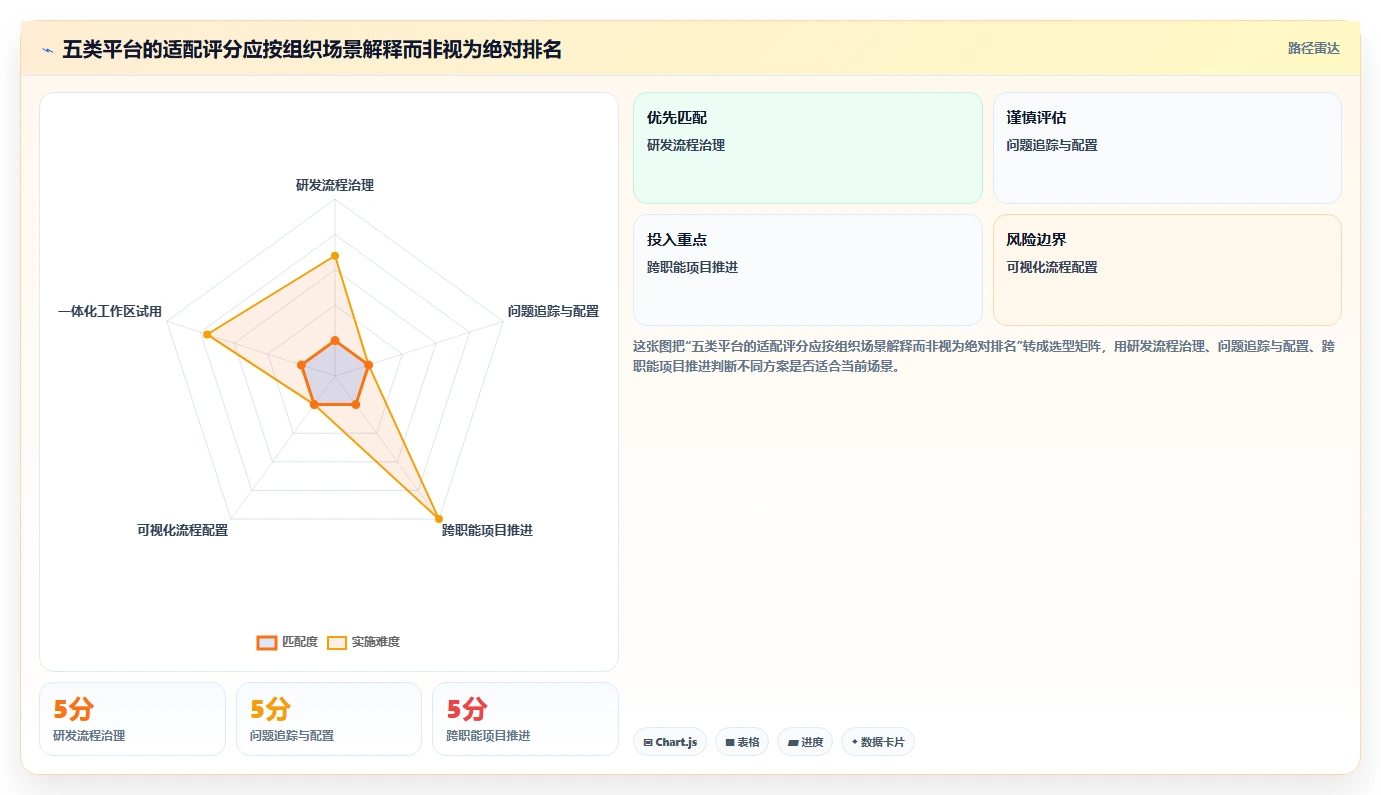The width and height of the screenshot is (1381, 795).
Task: Click the radar axis label 跨职能项目推进
Action: pos(488,530)
